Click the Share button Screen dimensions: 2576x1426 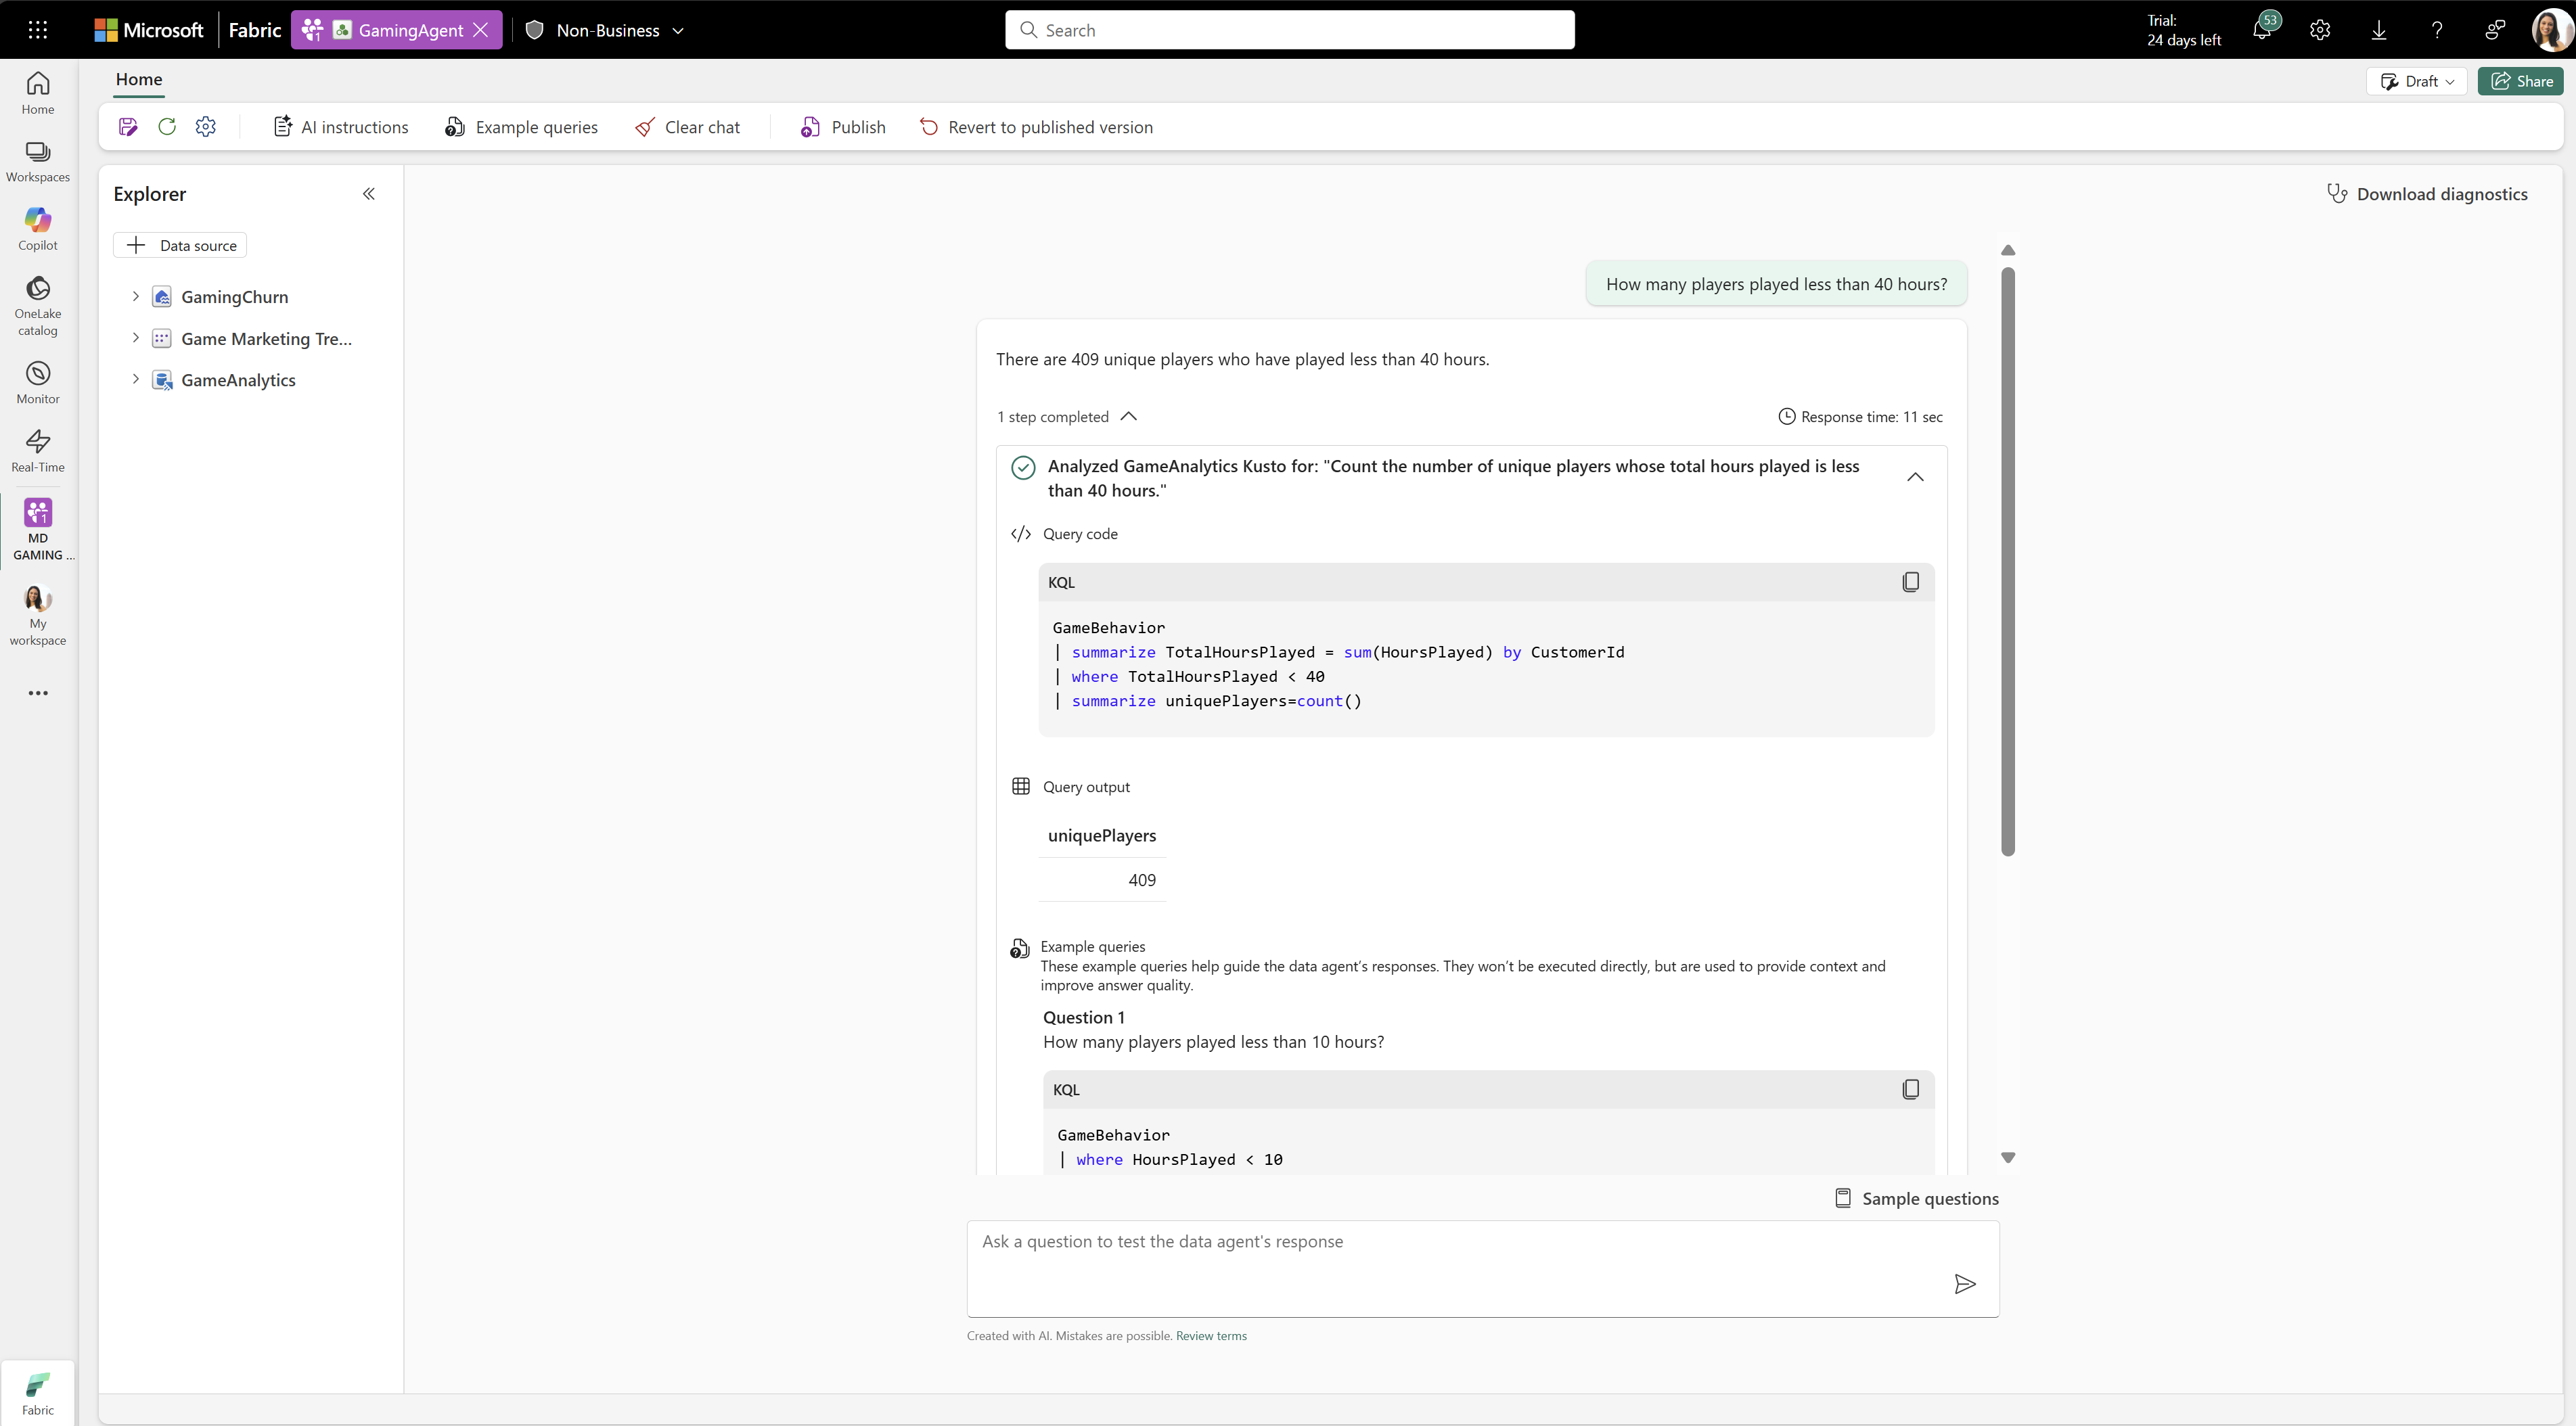pos(2521,81)
